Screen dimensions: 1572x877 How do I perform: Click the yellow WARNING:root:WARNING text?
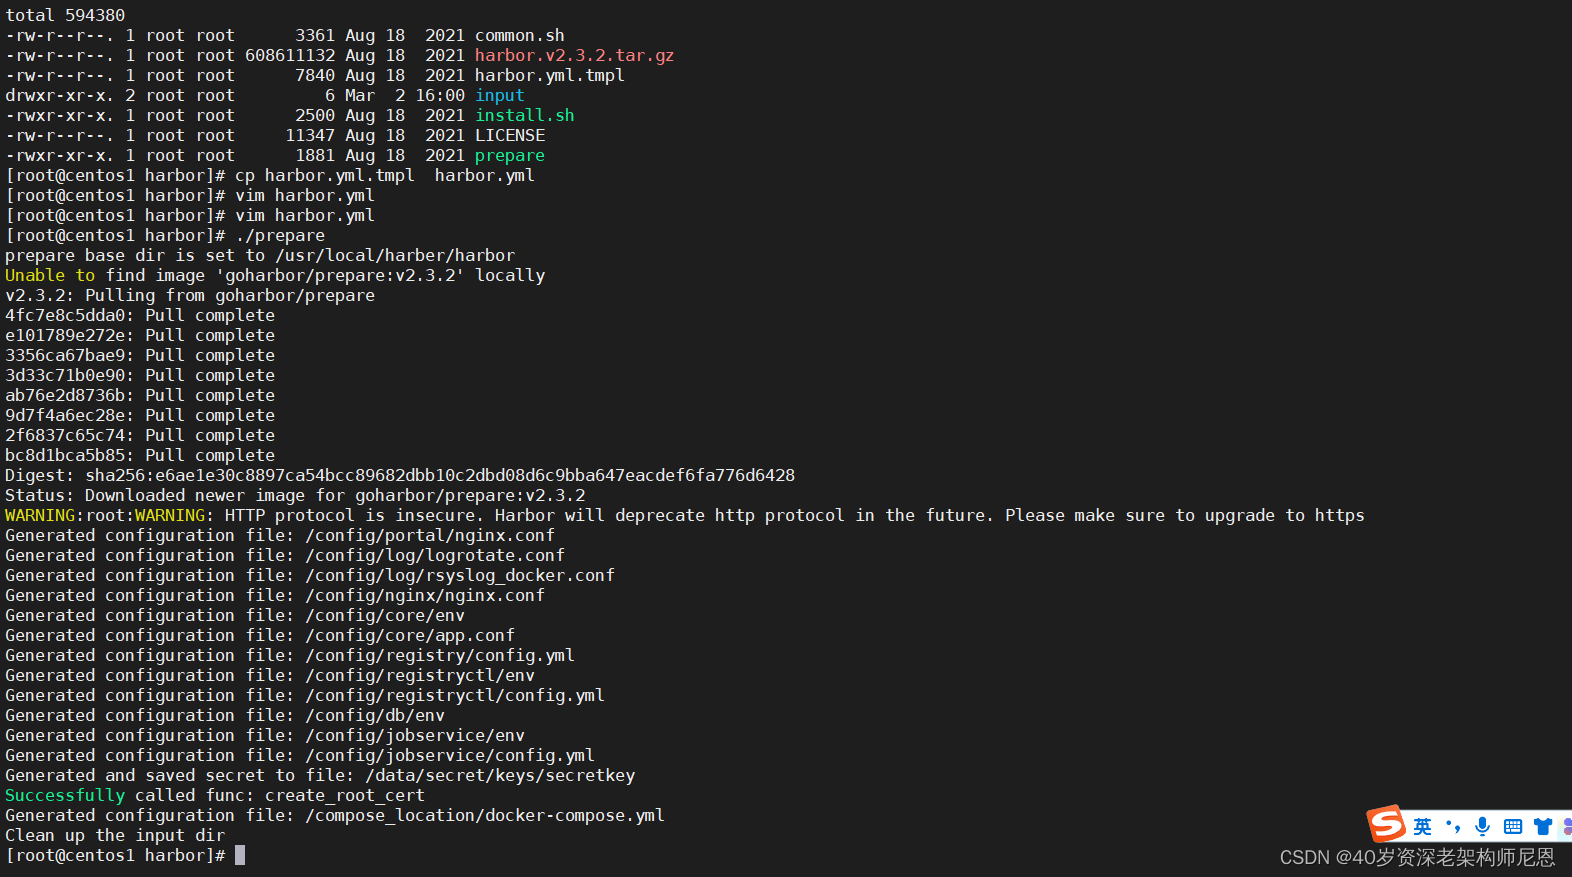pos(109,515)
